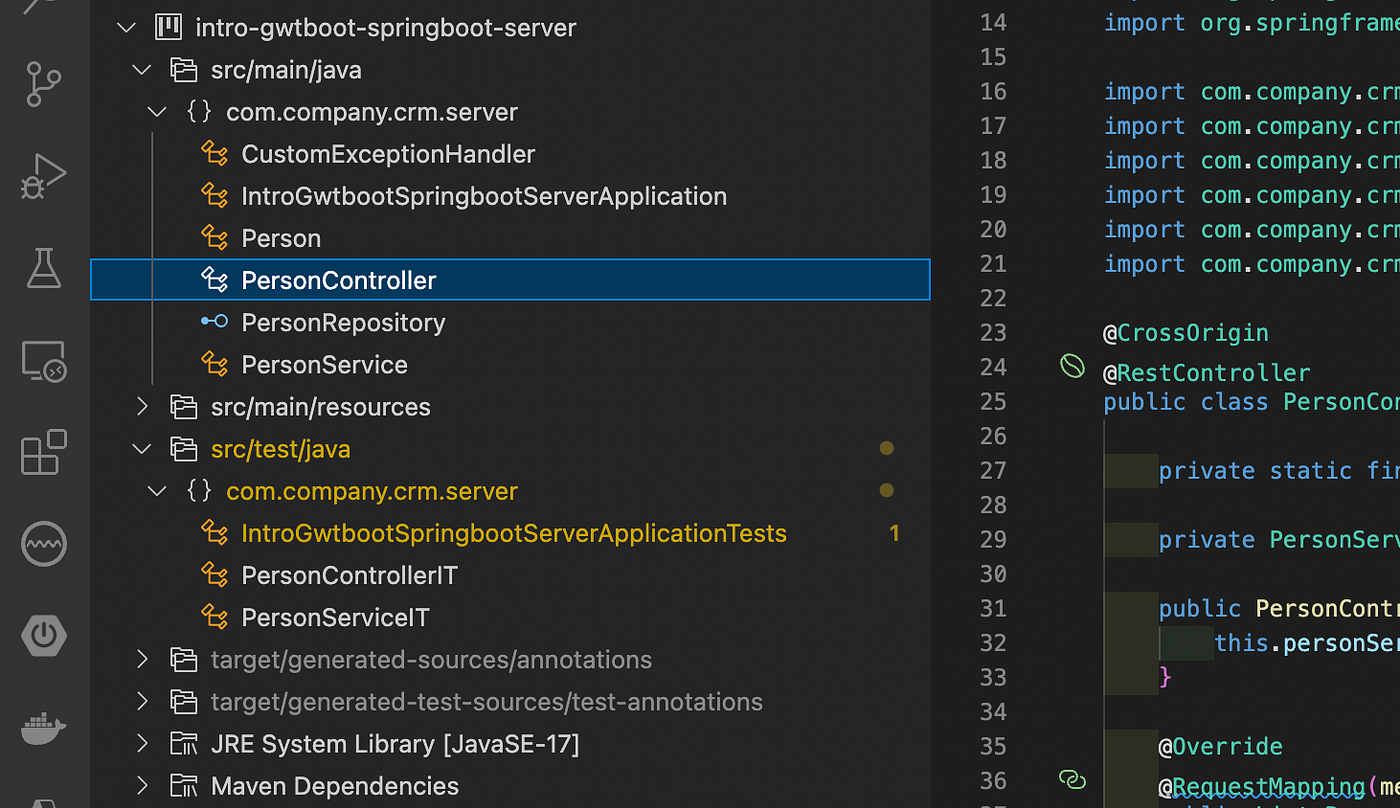The width and height of the screenshot is (1400, 808).
Task: Click the green bean icon beside @RestController
Action: pyautogui.click(x=1072, y=367)
